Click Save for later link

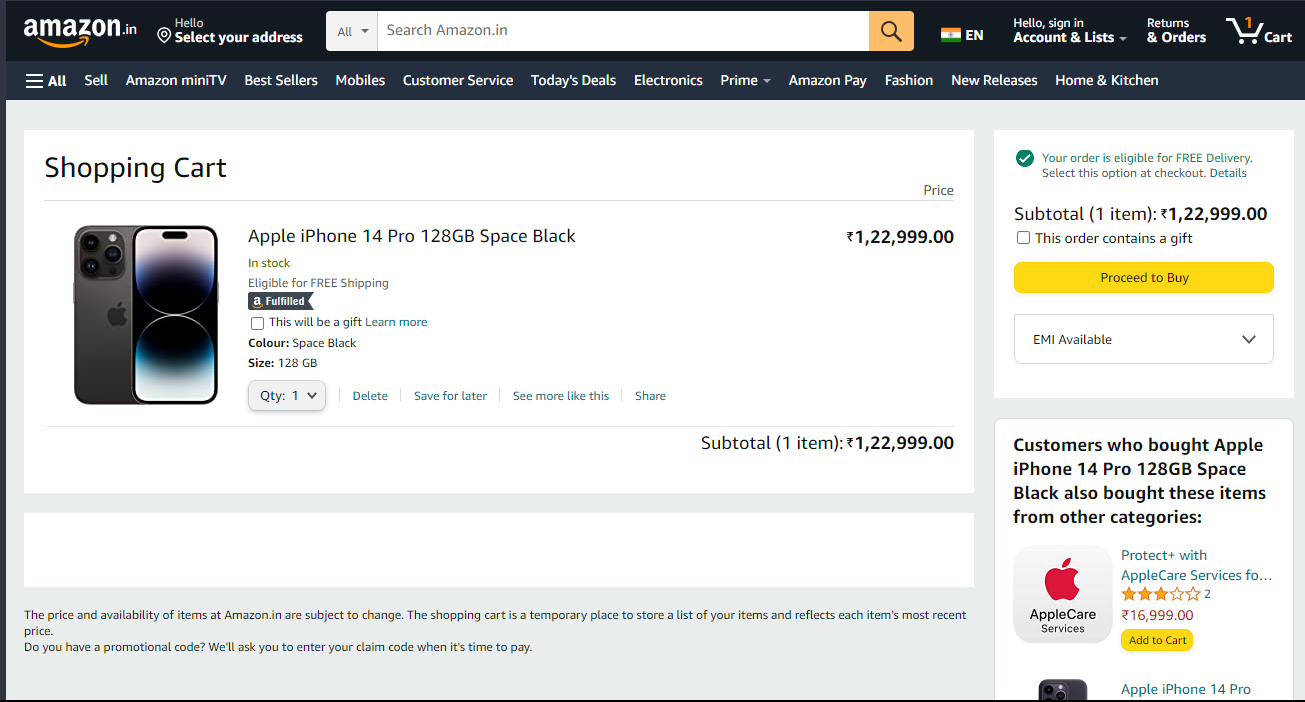click(x=450, y=396)
